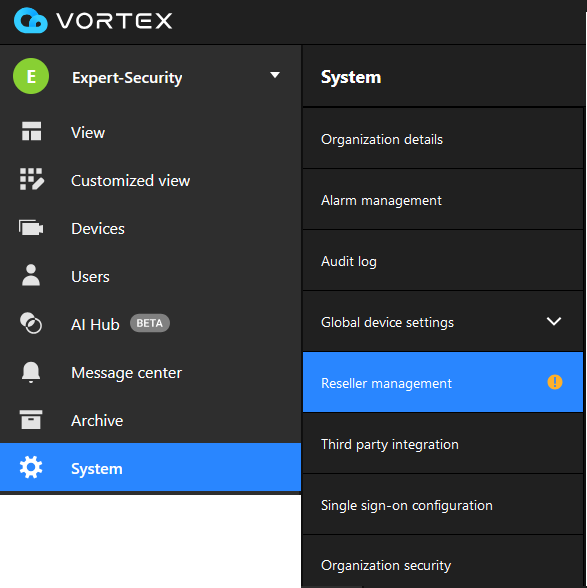587x588 pixels.
Task: Click the Customized view grid-pencil icon
Action: pos(32,179)
